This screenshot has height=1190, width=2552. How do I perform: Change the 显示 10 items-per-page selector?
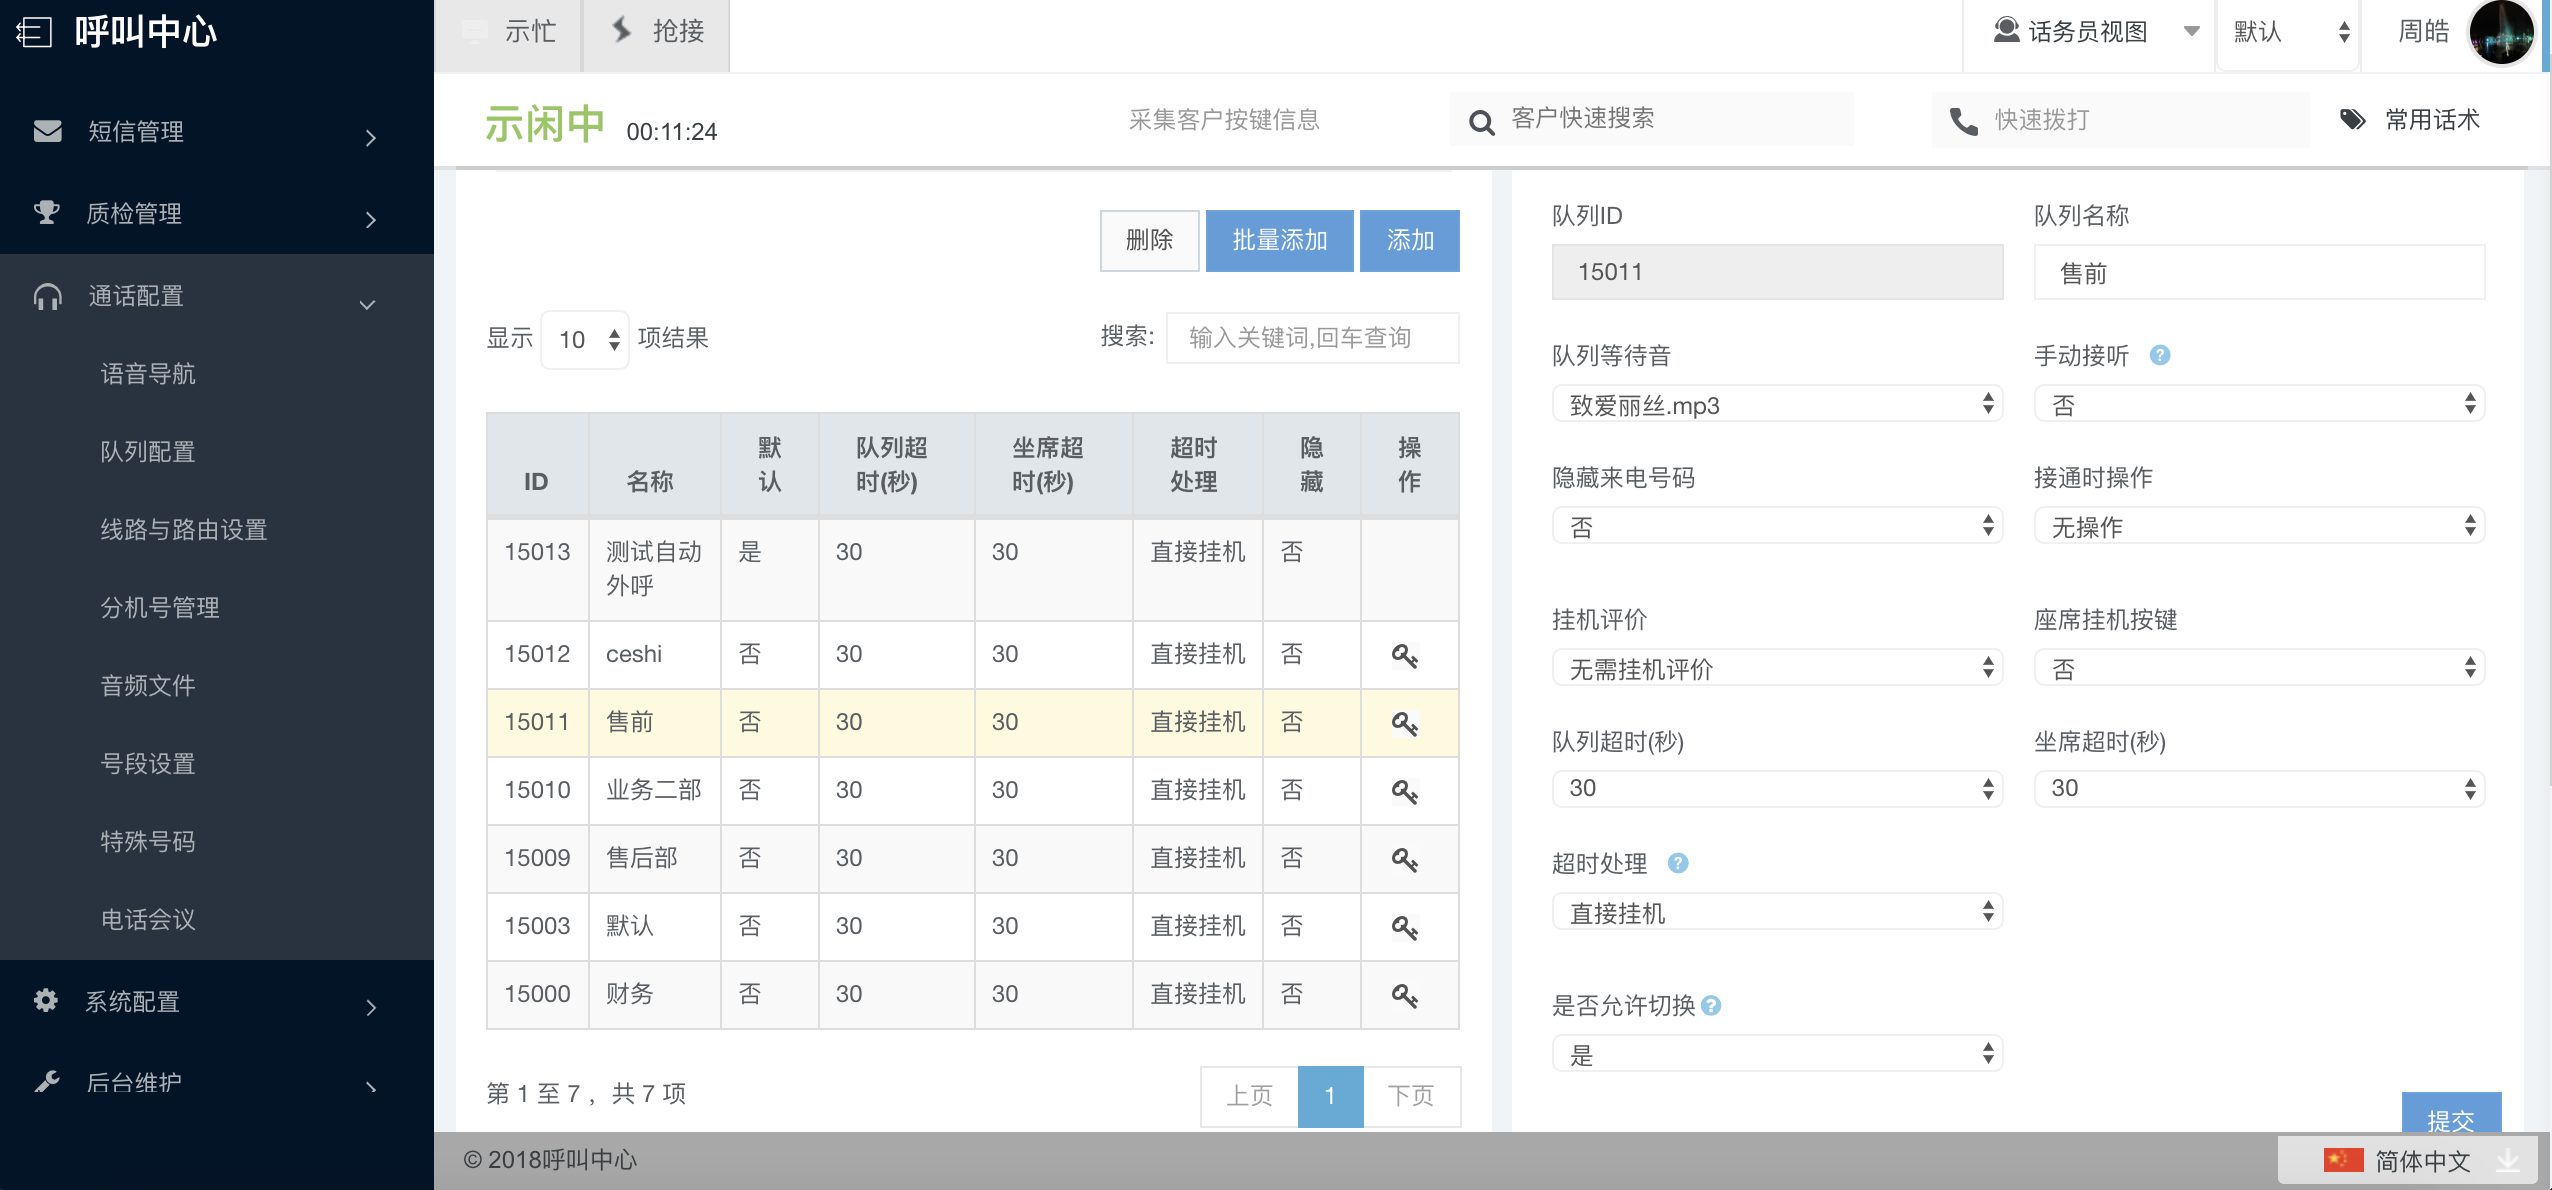pos(586,340)
